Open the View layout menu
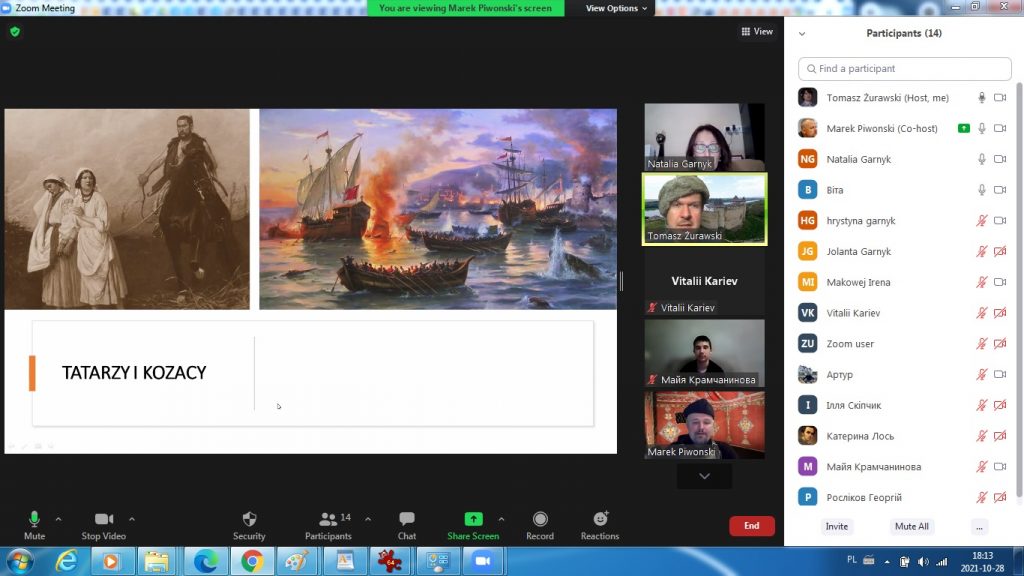 point(757,32)
